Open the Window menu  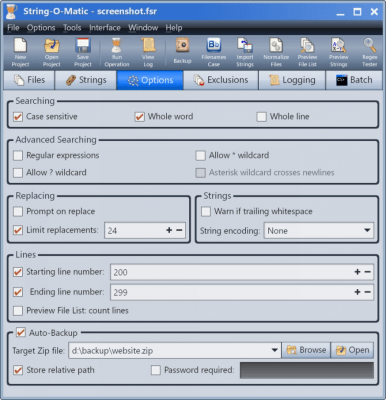pos(143,28)
